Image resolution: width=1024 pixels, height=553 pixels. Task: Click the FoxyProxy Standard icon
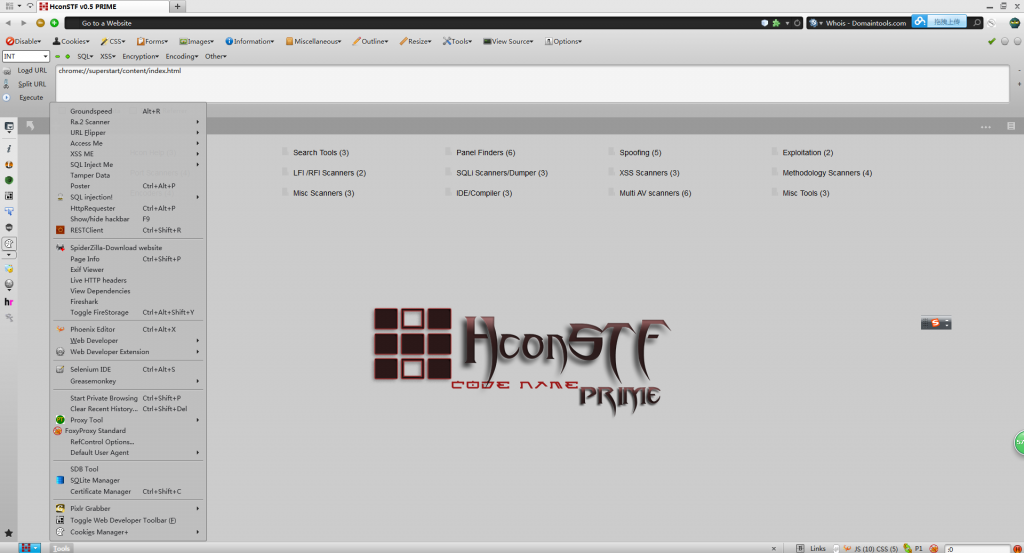coord(58,431)
